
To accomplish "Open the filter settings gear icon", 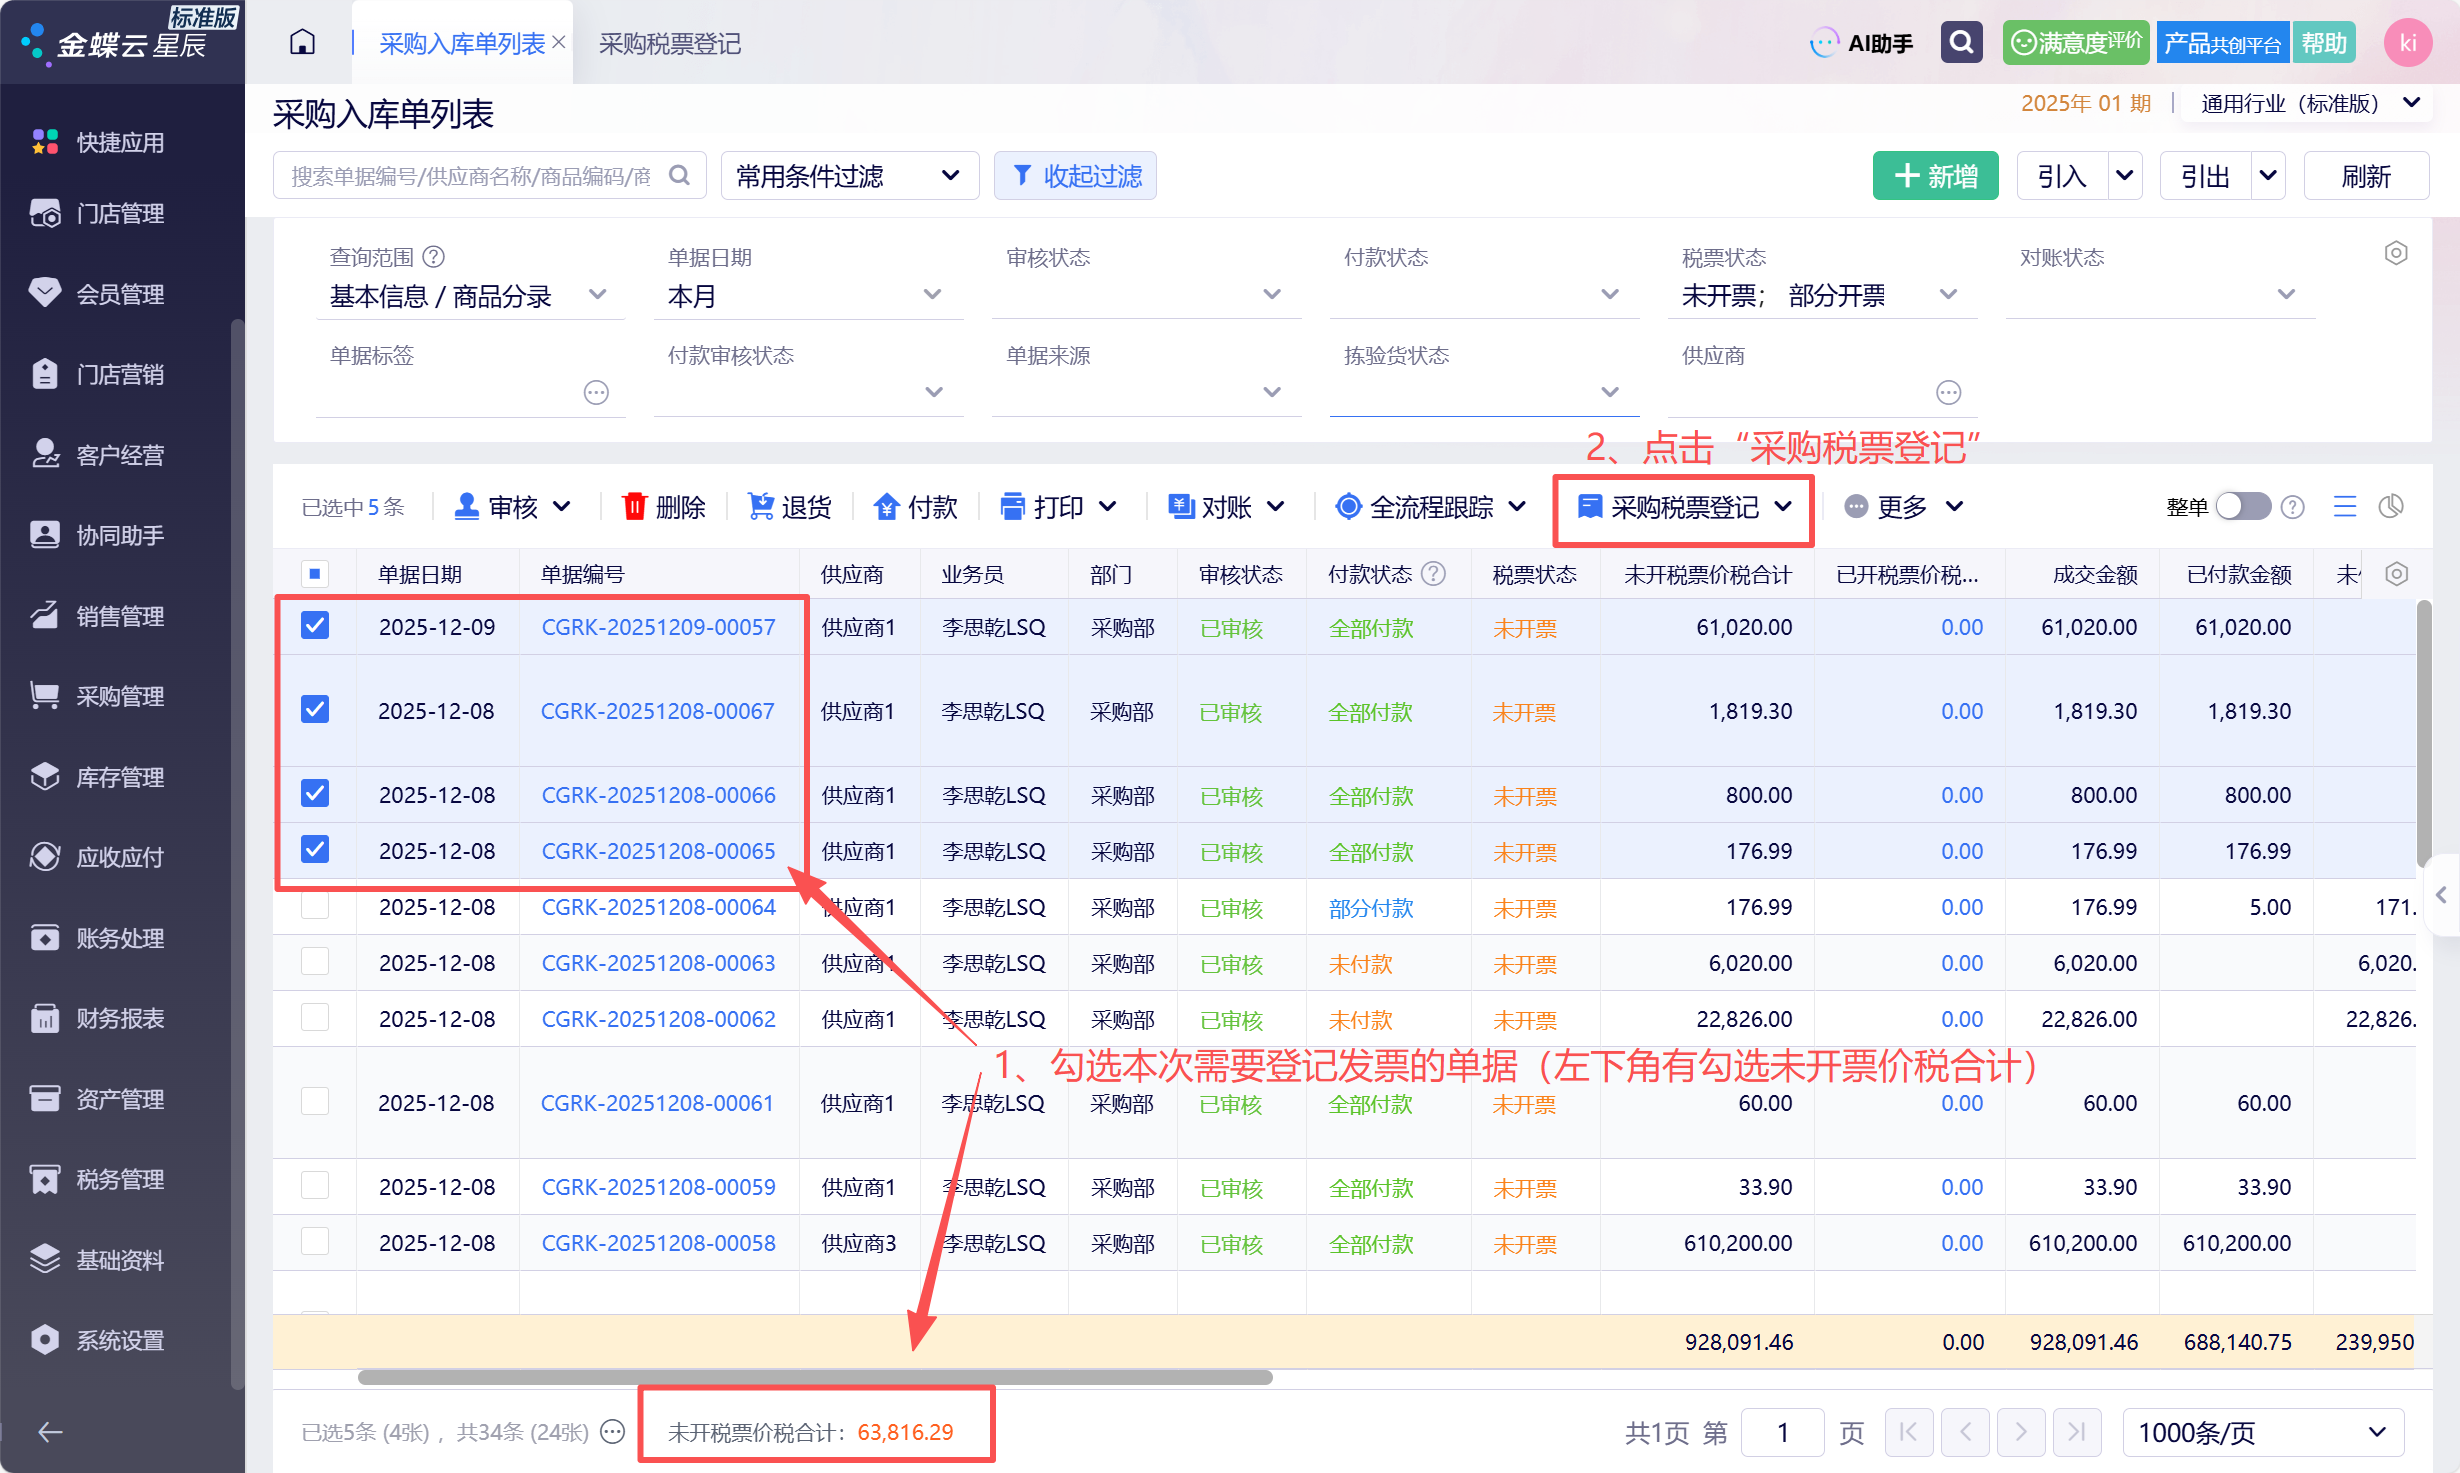I will pos(2395,253).
